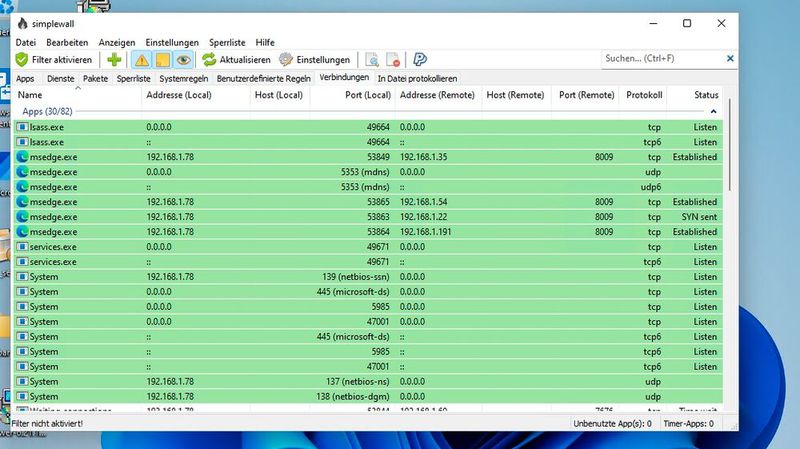Open the Einstellungen menu in the menu bar
This screenshot has width=800, height=449.
[172, 42]
